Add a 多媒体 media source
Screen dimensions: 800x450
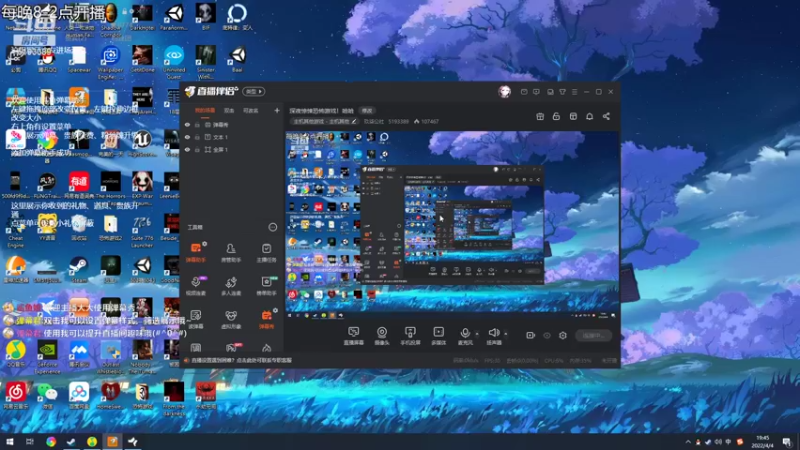pos(438,336)
